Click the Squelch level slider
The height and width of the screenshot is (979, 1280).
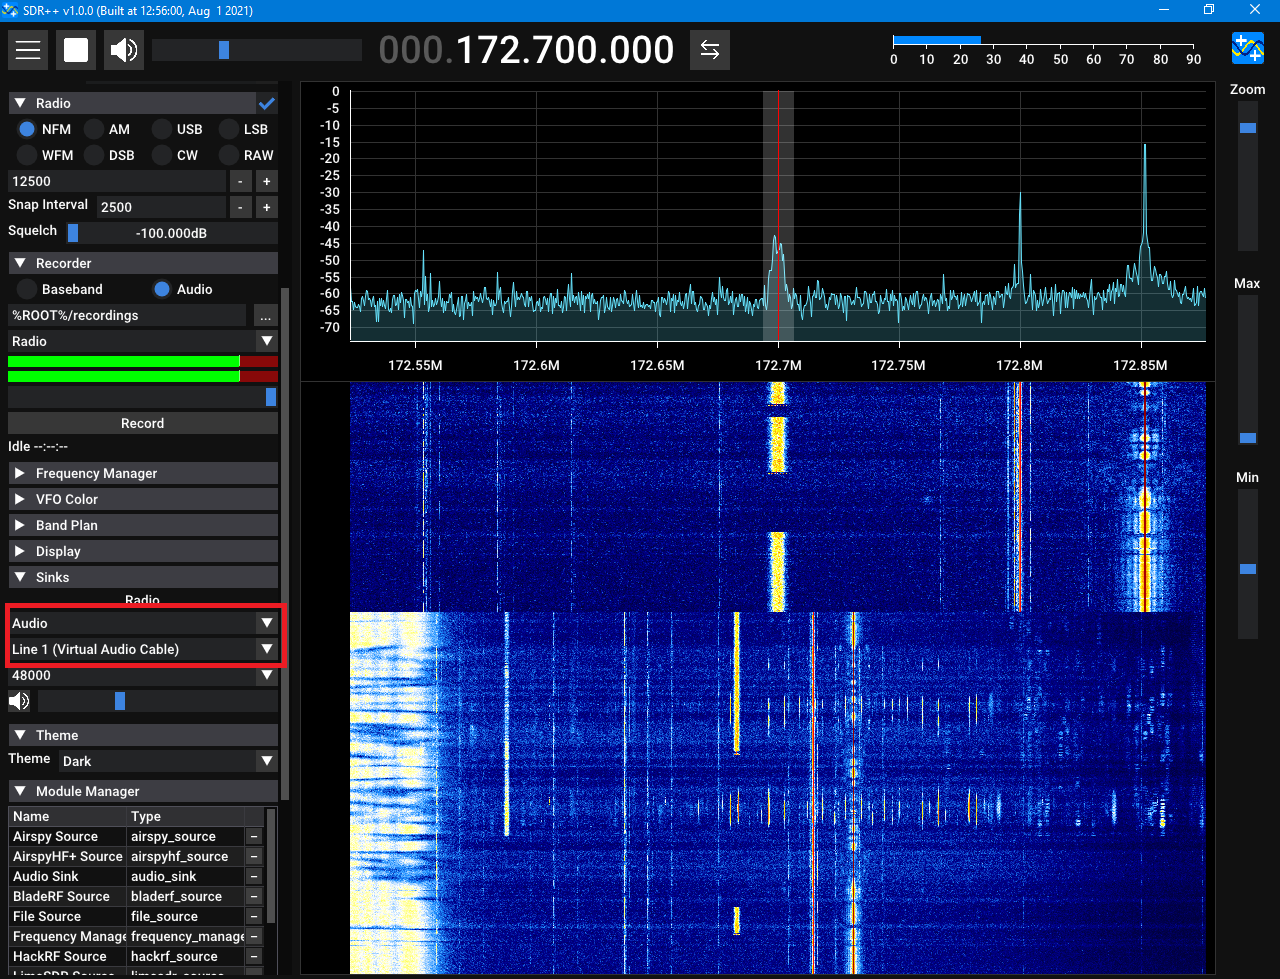pos(172,233)
